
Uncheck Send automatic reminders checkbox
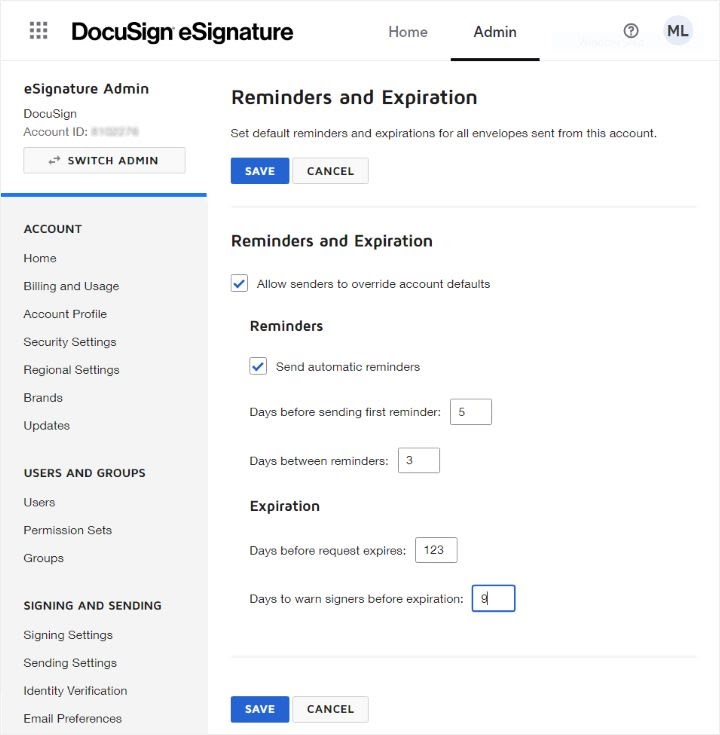258,366
